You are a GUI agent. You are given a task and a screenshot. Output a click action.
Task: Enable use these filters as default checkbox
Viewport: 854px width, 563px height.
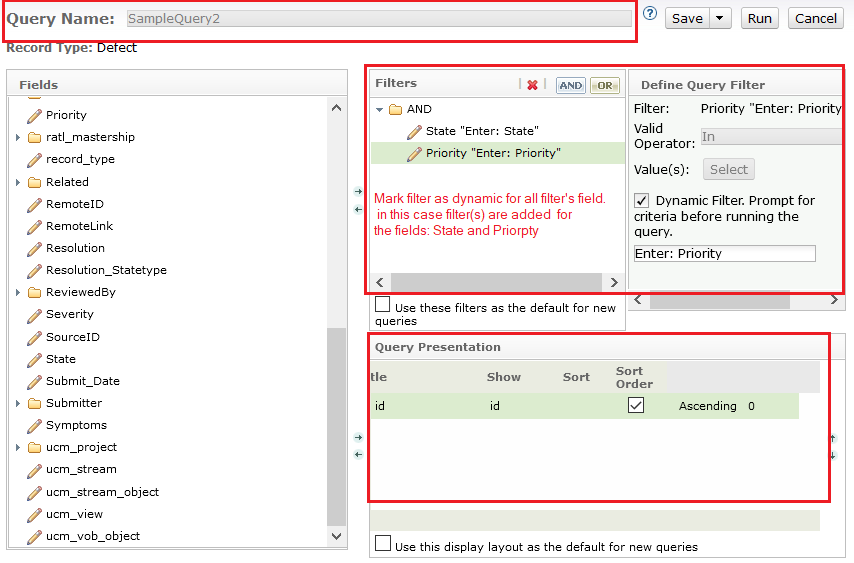click(x=382, y=305)
